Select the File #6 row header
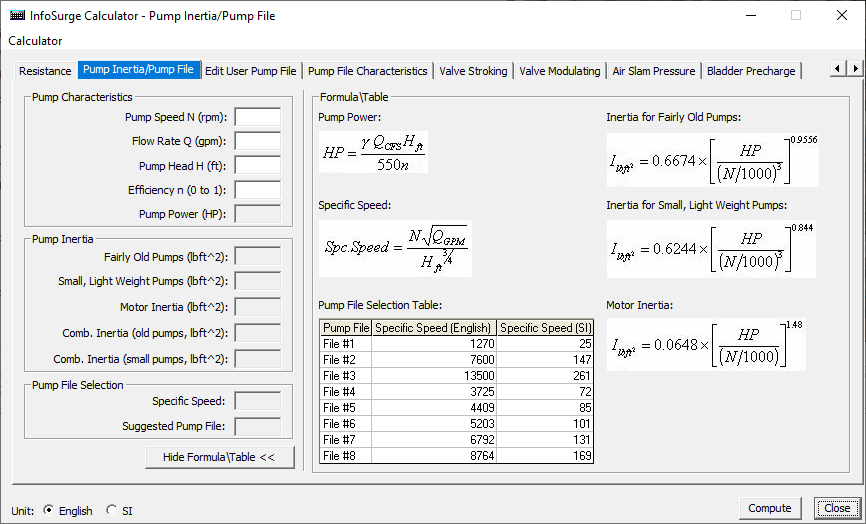 [x=346, y=424]
